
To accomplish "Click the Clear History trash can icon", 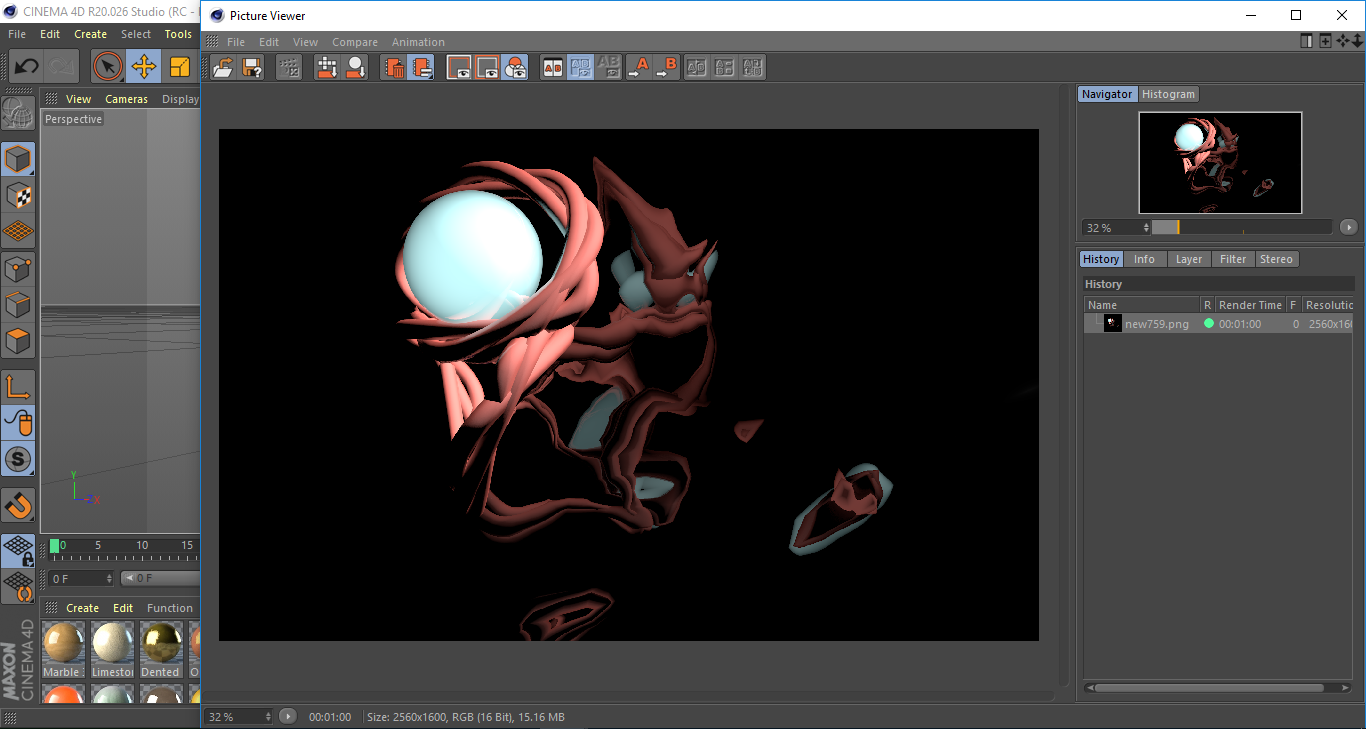I will [394, 68].
